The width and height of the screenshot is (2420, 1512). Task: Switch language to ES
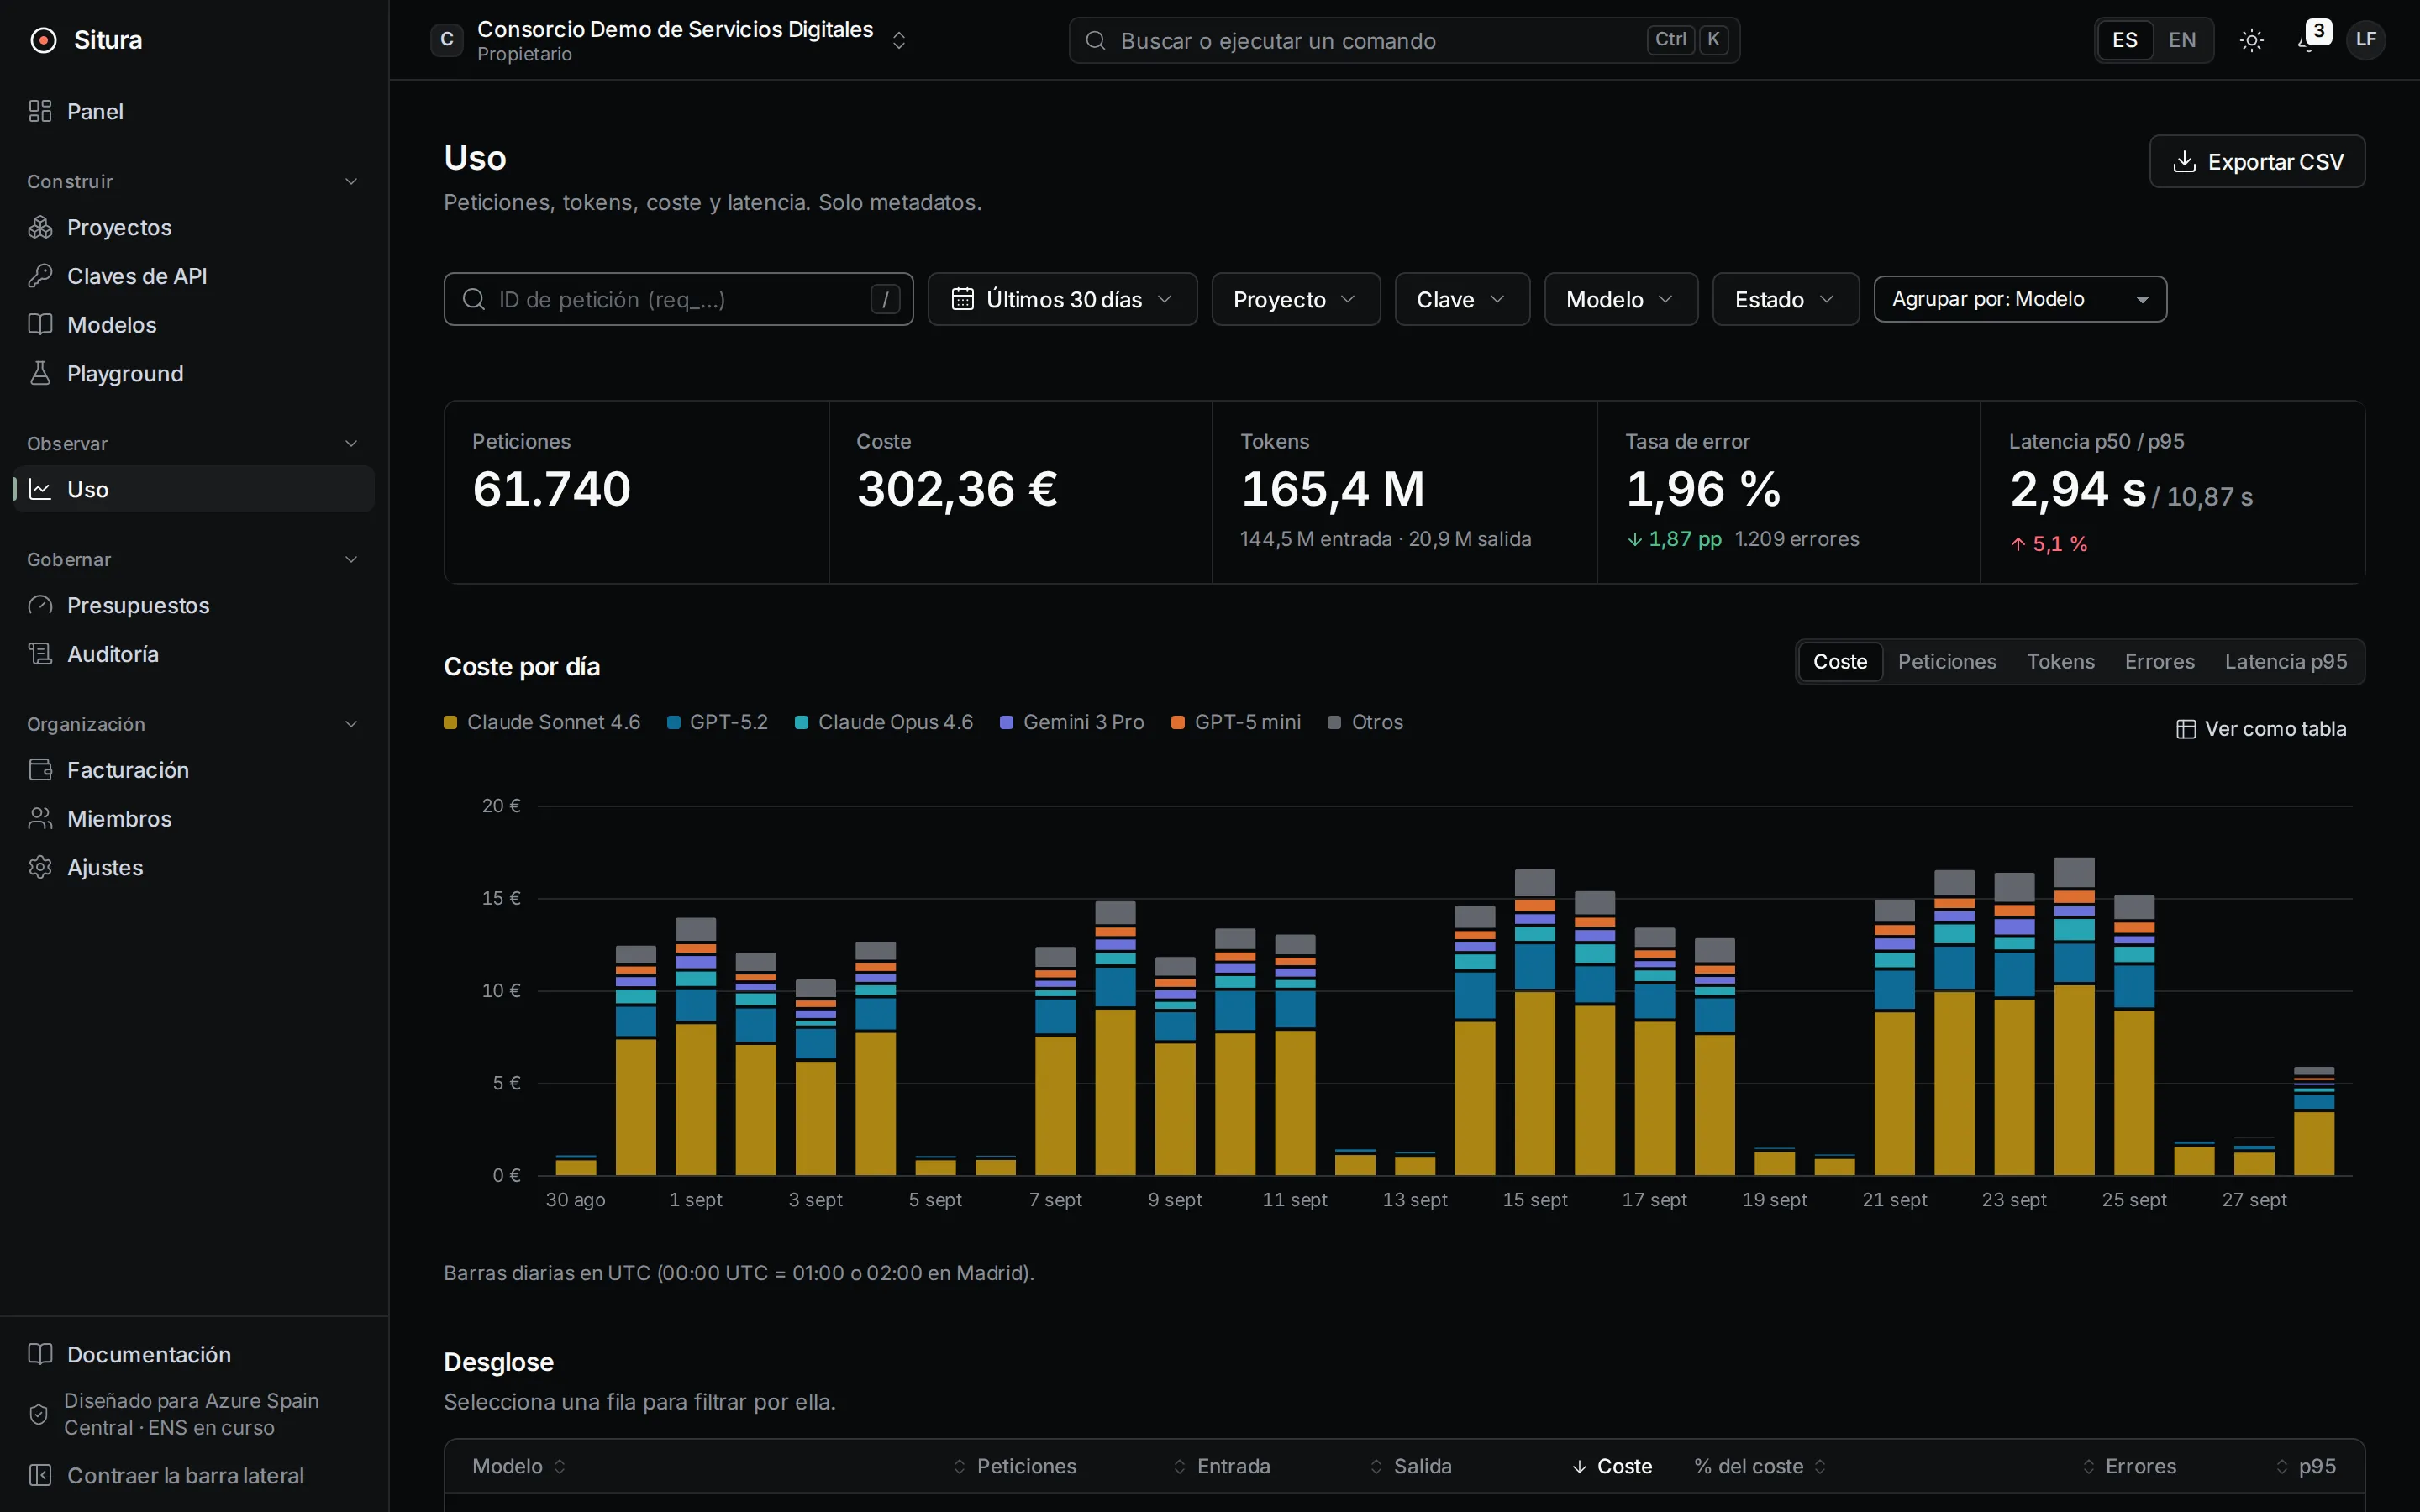tap(2125, 40)
